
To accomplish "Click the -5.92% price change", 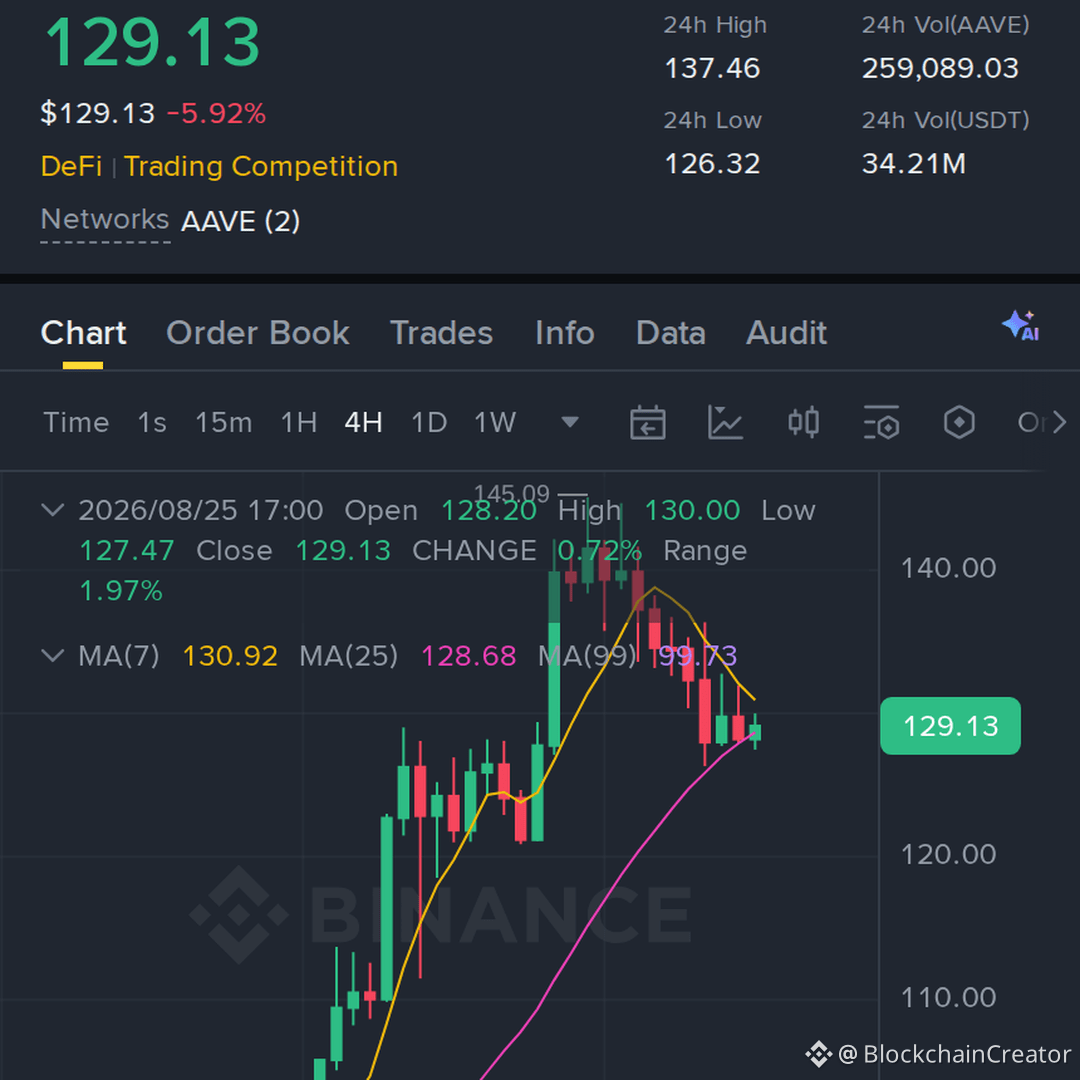I will pos(216,114).
